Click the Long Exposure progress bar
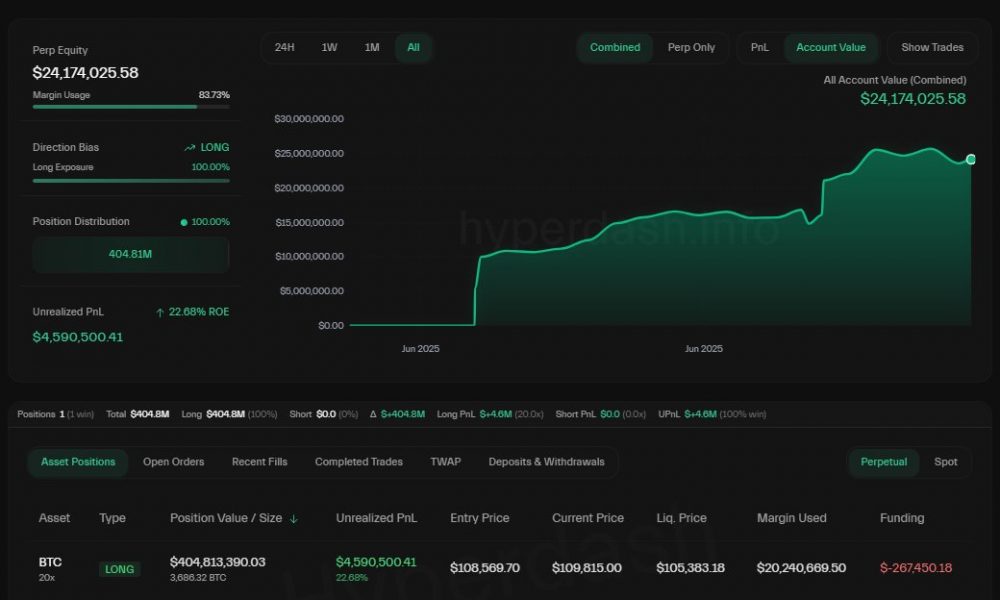Image resolution: width=1000 pixels, height=600 pixels. 131,180
